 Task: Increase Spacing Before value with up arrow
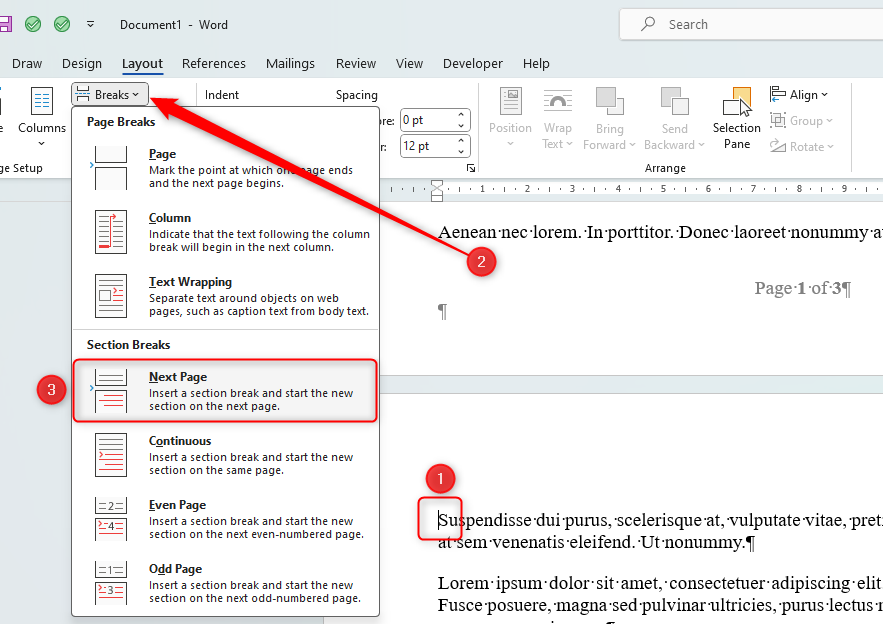(x=461, y=114)
